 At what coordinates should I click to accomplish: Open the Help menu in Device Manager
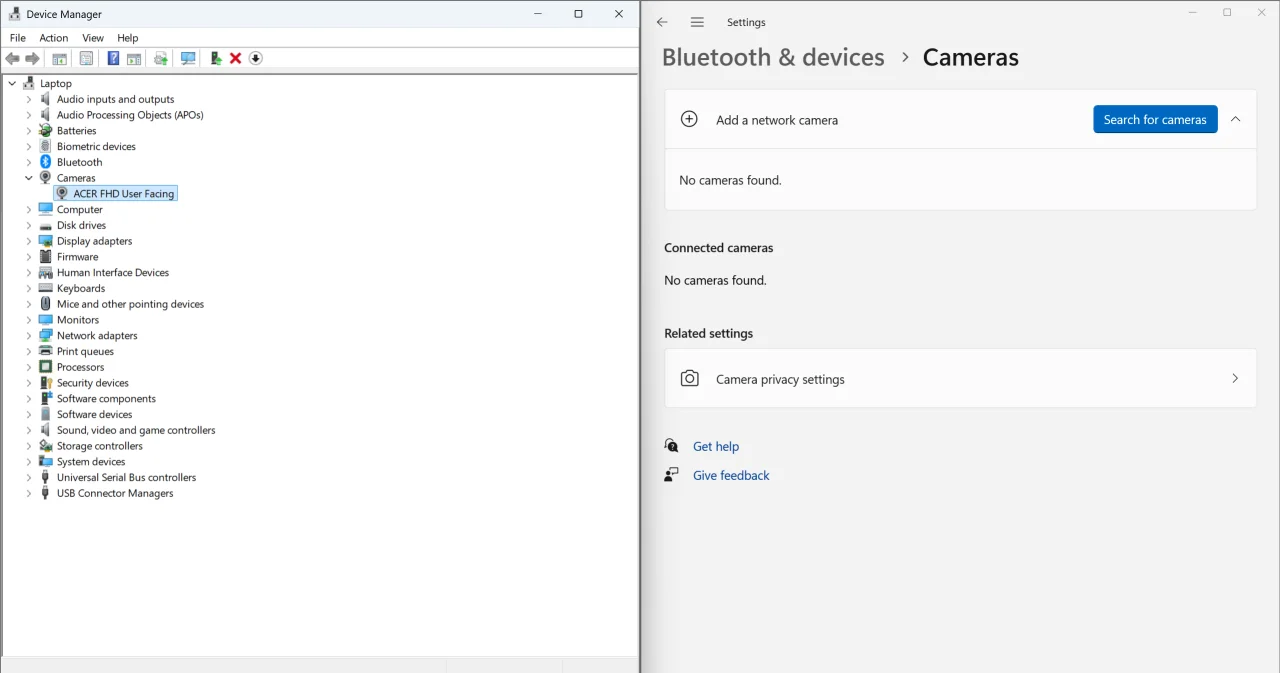[128, 38]
